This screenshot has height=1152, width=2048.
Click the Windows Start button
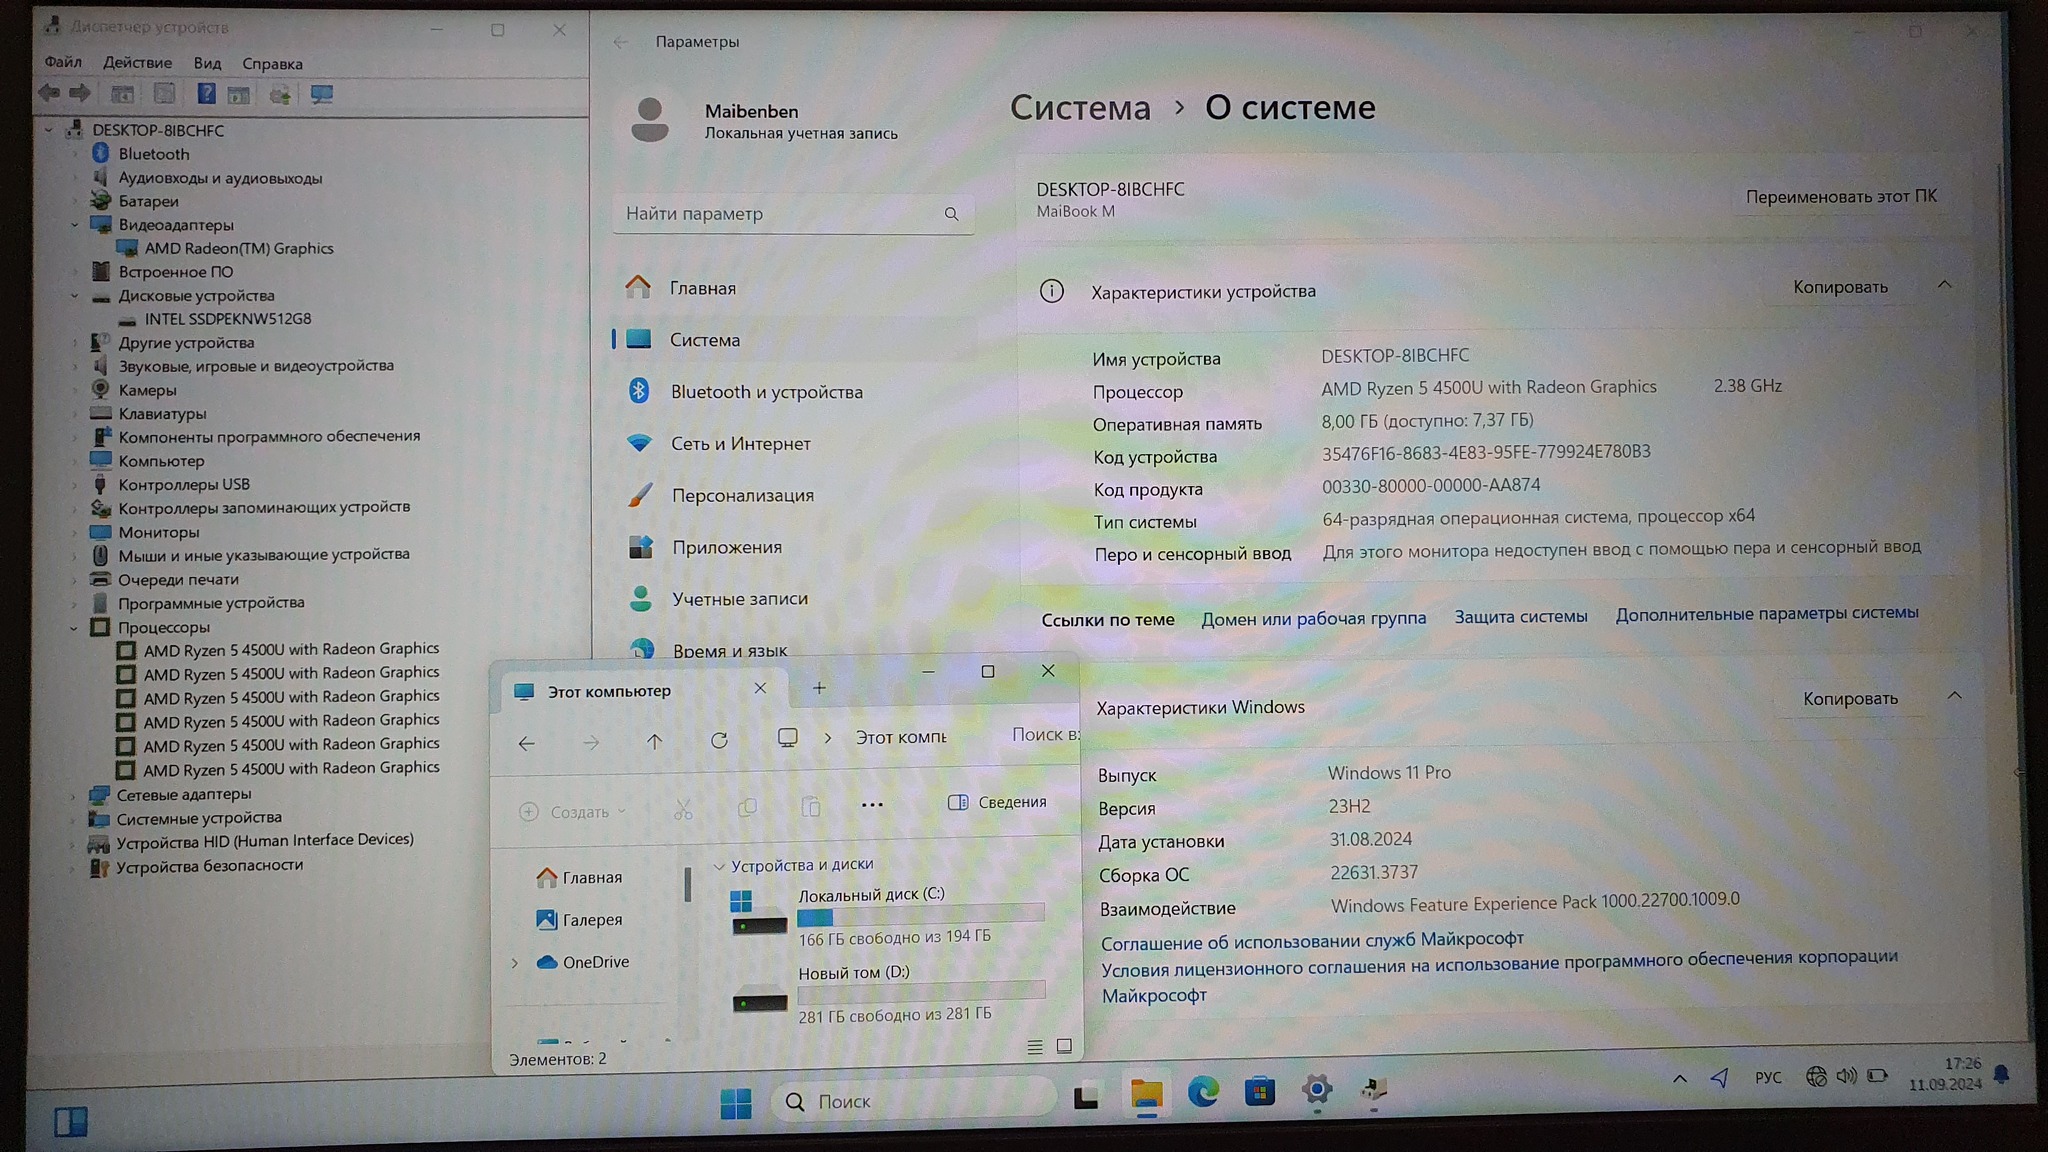[736, 1103]
